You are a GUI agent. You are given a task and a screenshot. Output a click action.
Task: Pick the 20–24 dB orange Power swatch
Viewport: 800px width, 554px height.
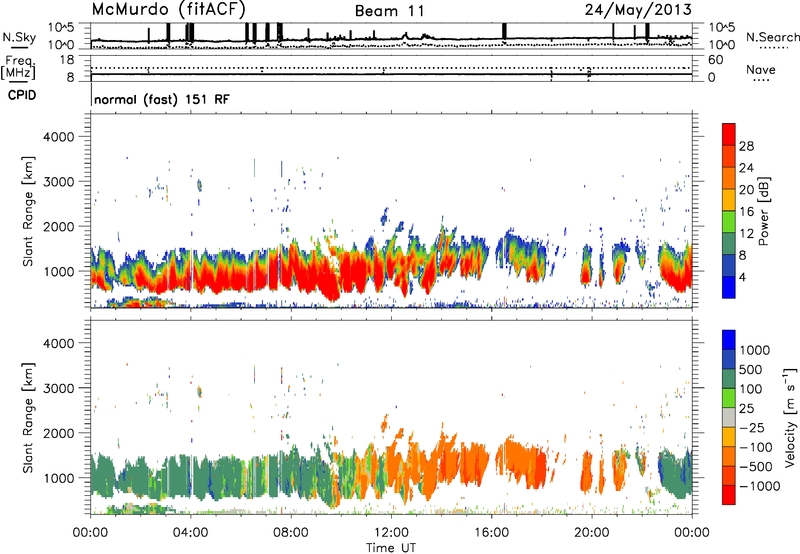pos(729,178)
